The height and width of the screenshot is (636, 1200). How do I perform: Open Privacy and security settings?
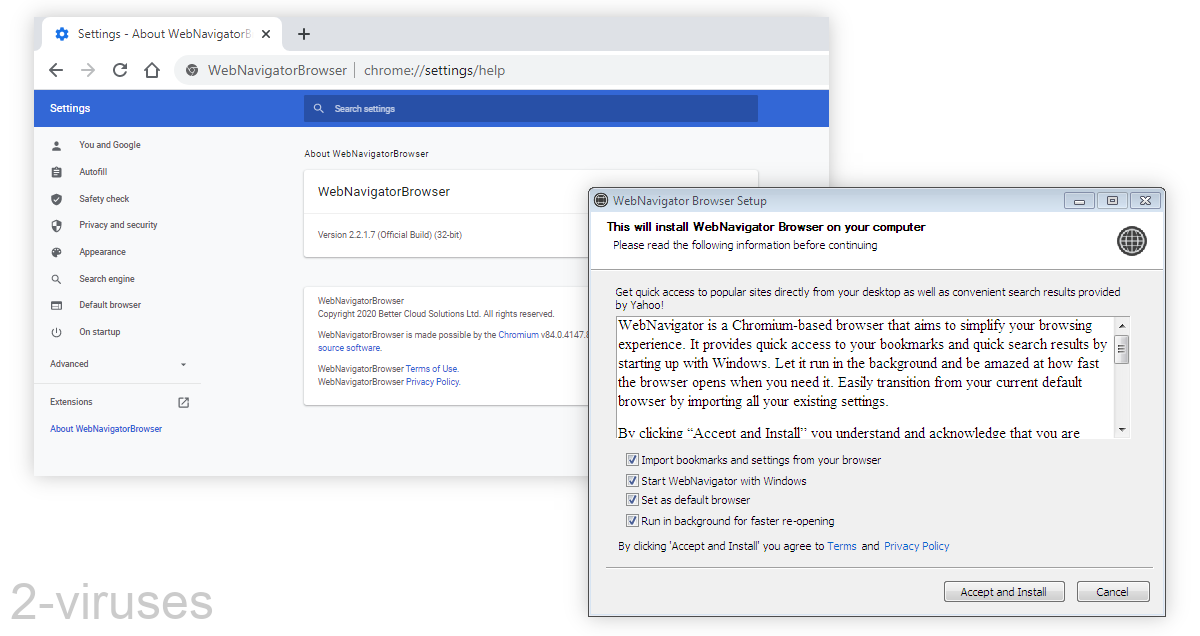pos(119,225)
